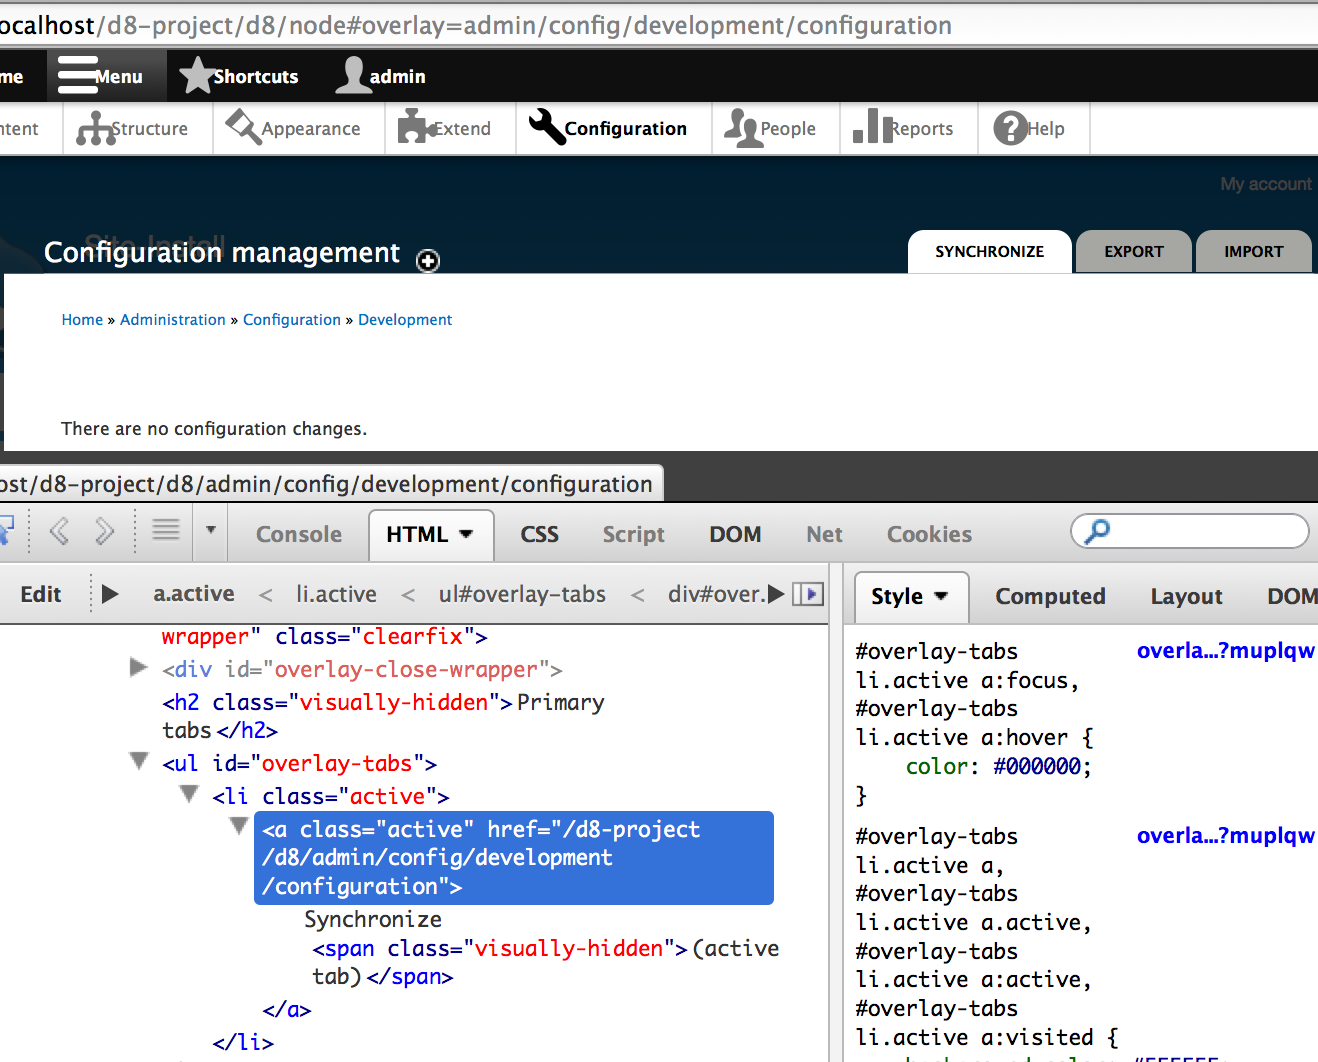The width and height of the screenshot is (1318, 1062).
Task: Click the 'Synchronize' text node in HTML tree
Action: pos(373,919)
